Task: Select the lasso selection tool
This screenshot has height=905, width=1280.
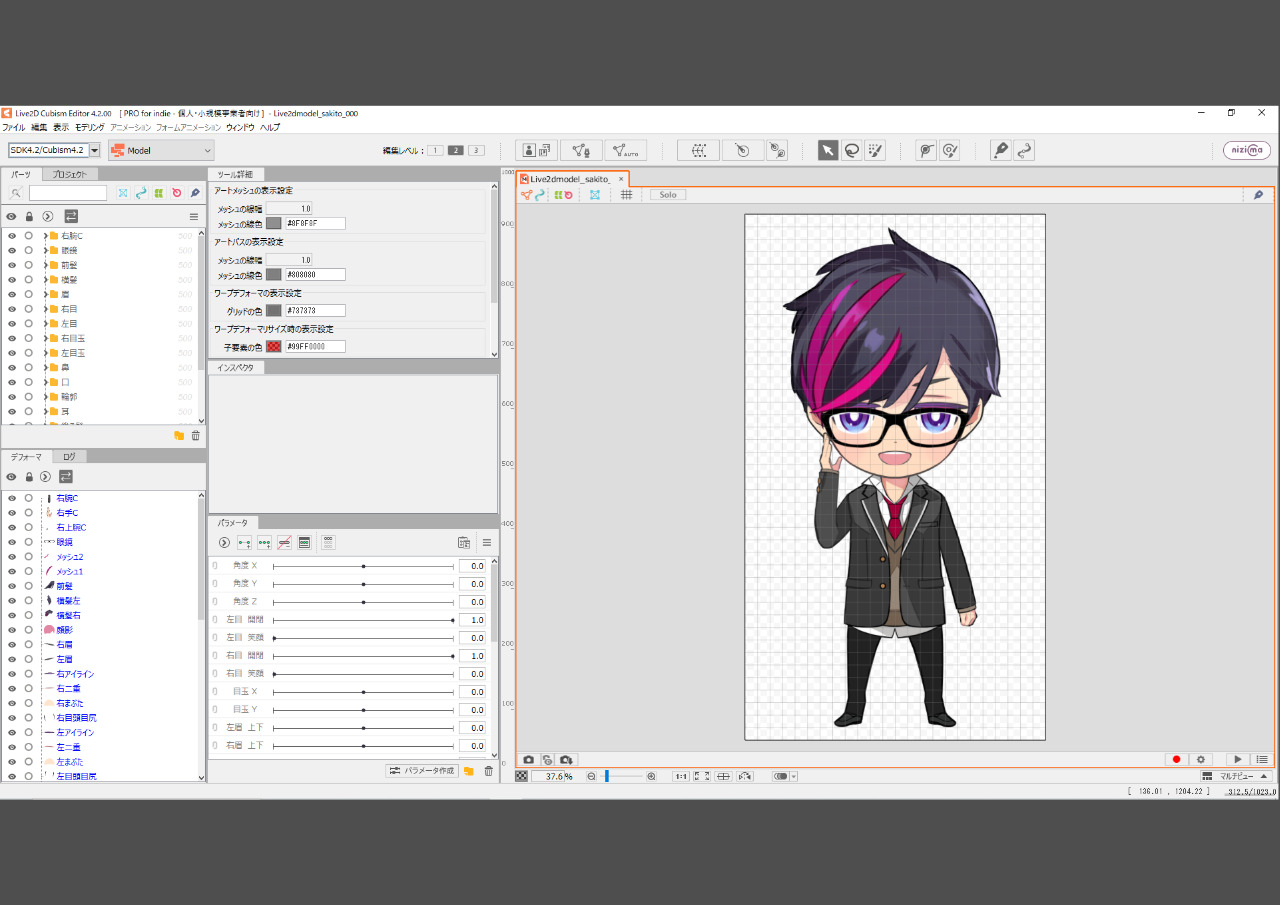Action: (851, 150)
